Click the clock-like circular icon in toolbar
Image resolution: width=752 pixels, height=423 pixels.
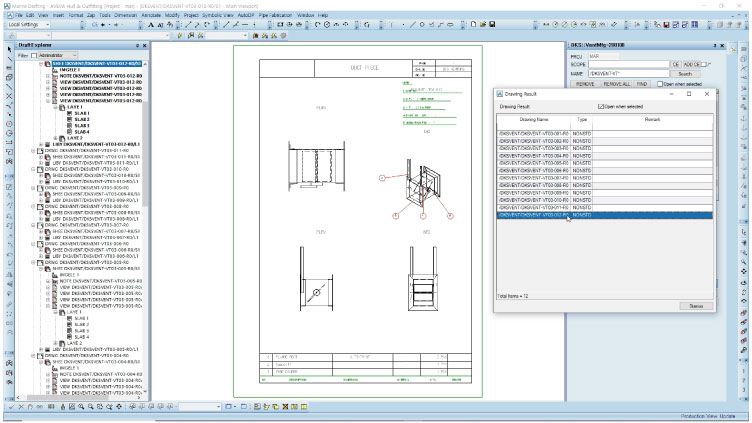(327, 24)
